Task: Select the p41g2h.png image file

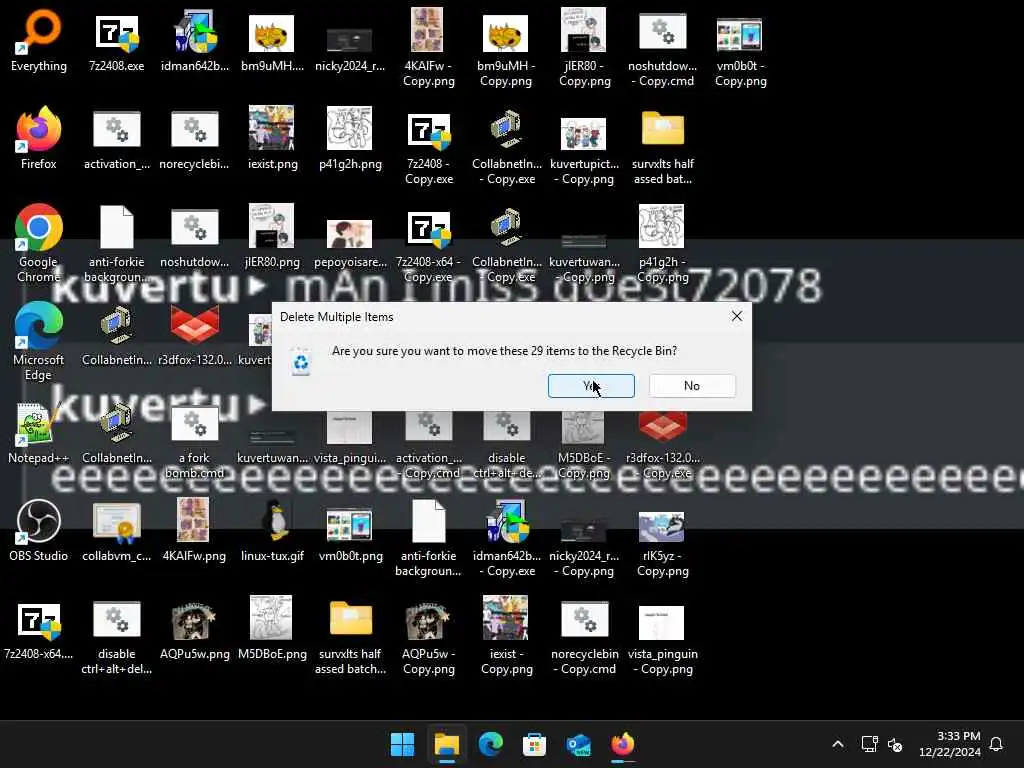Action: 351,139
